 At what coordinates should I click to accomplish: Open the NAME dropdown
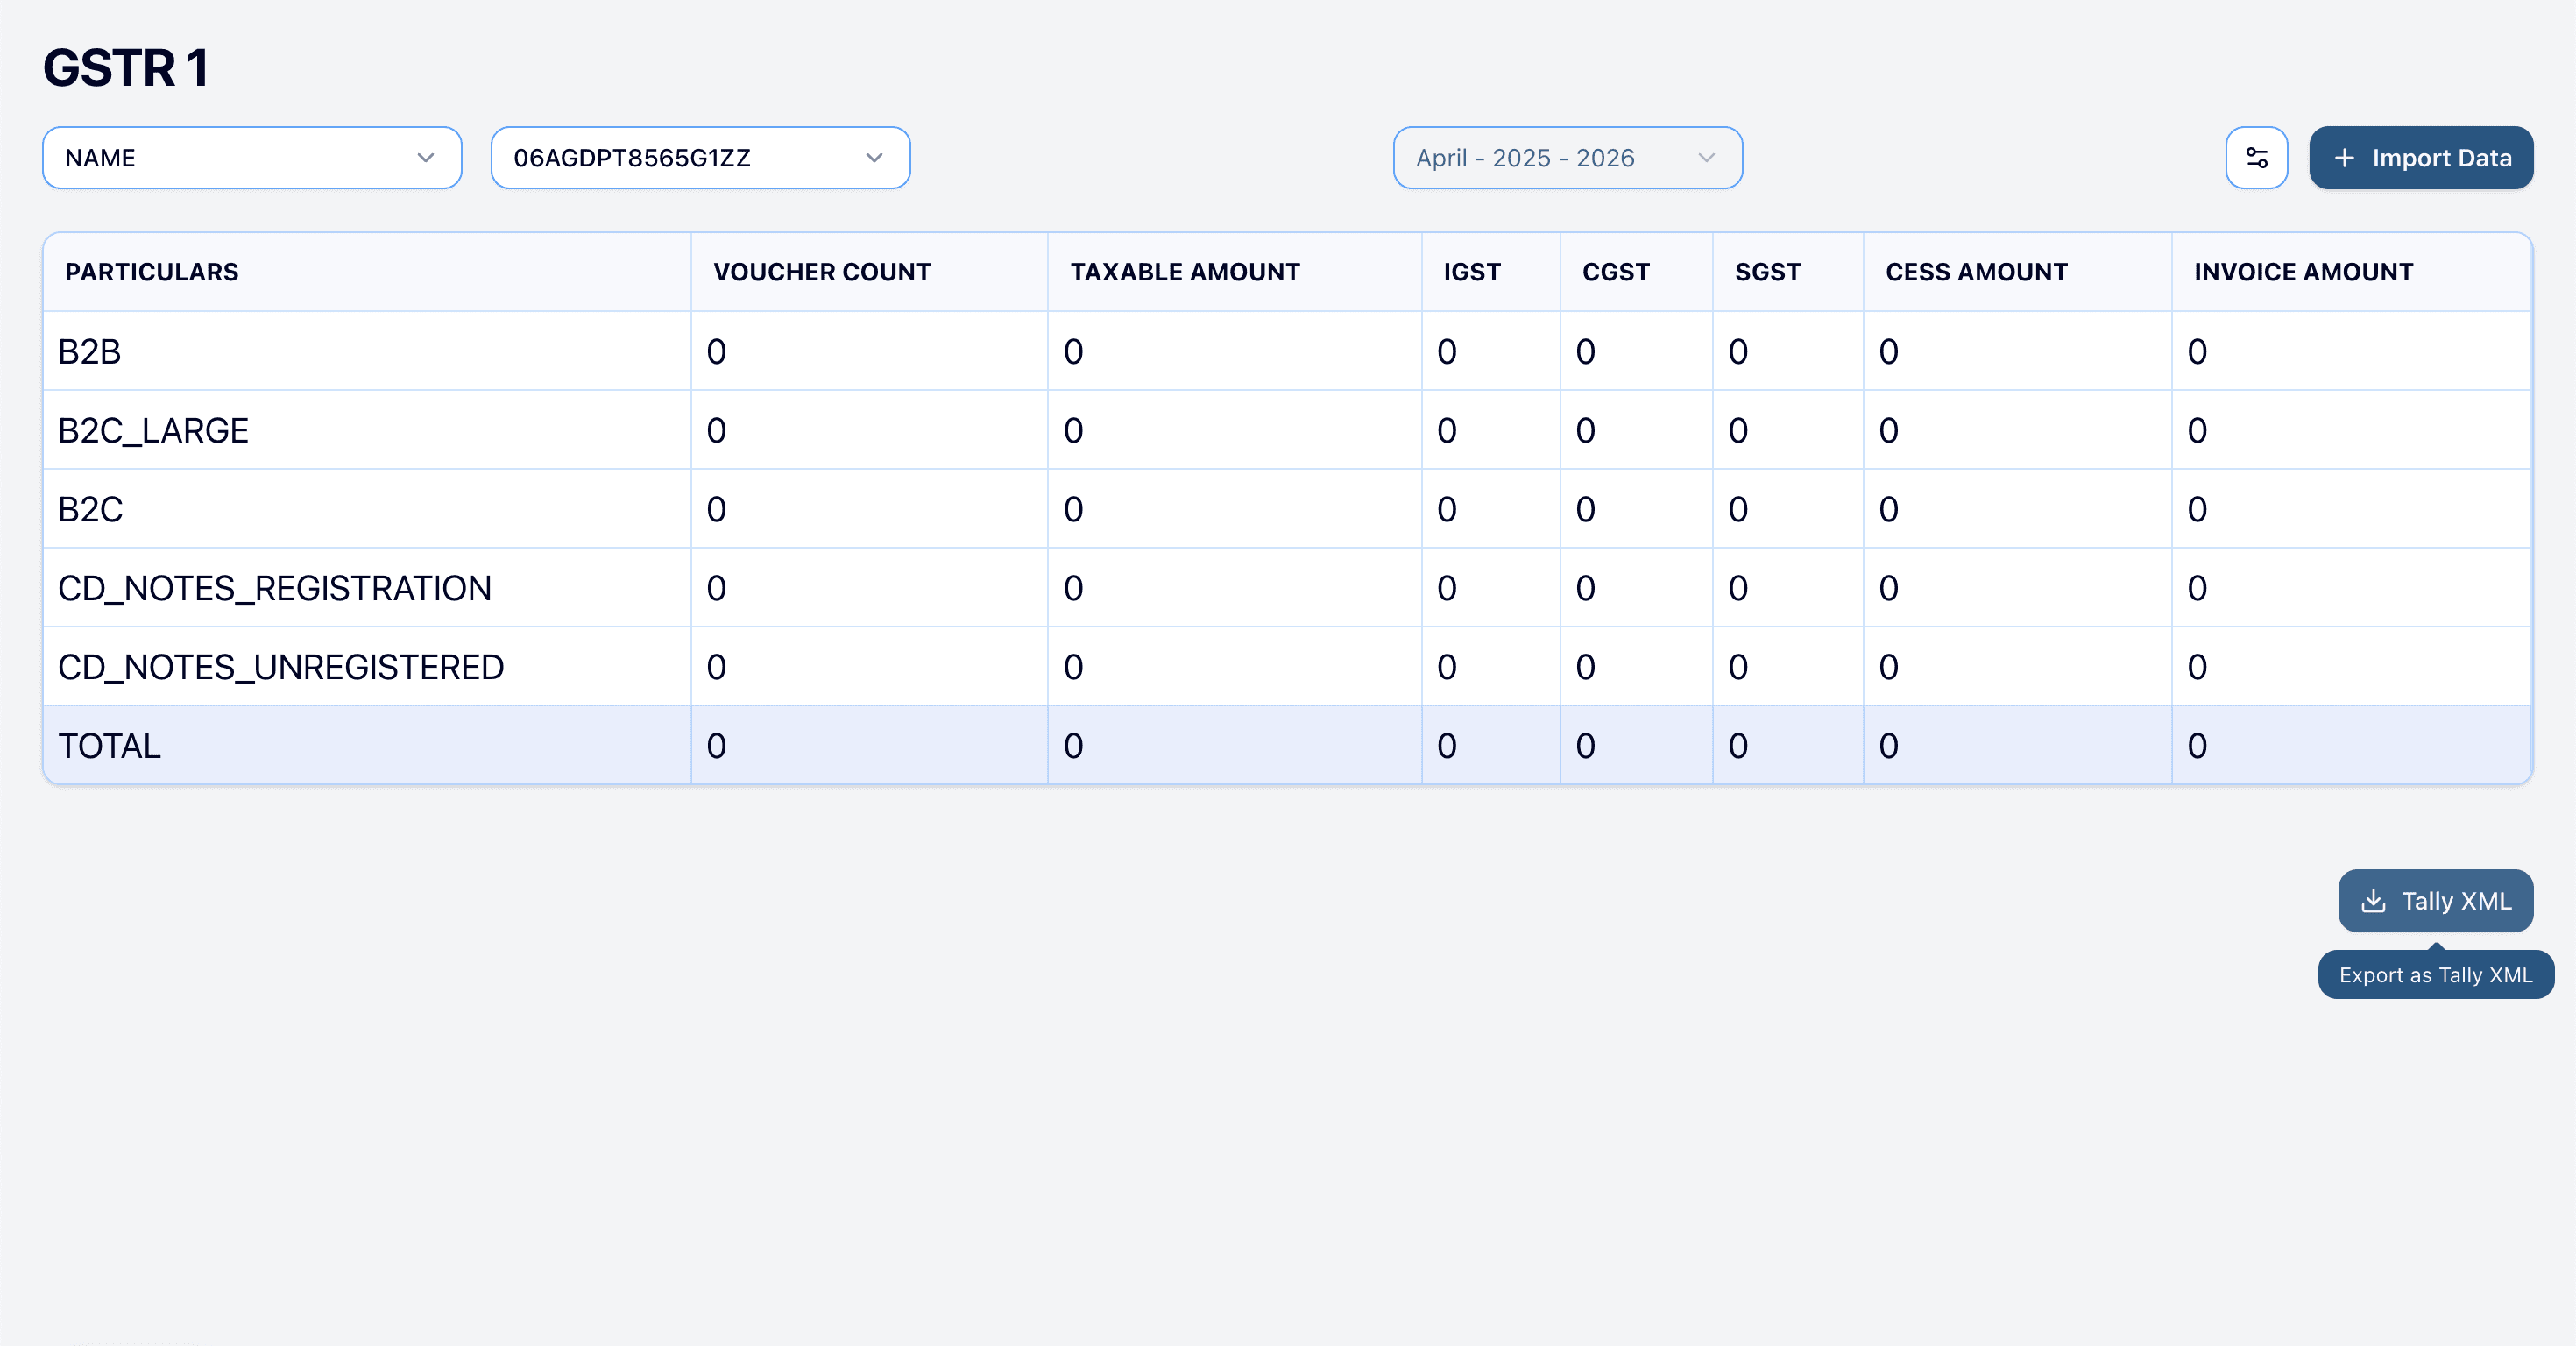click(x=251, y=157)
